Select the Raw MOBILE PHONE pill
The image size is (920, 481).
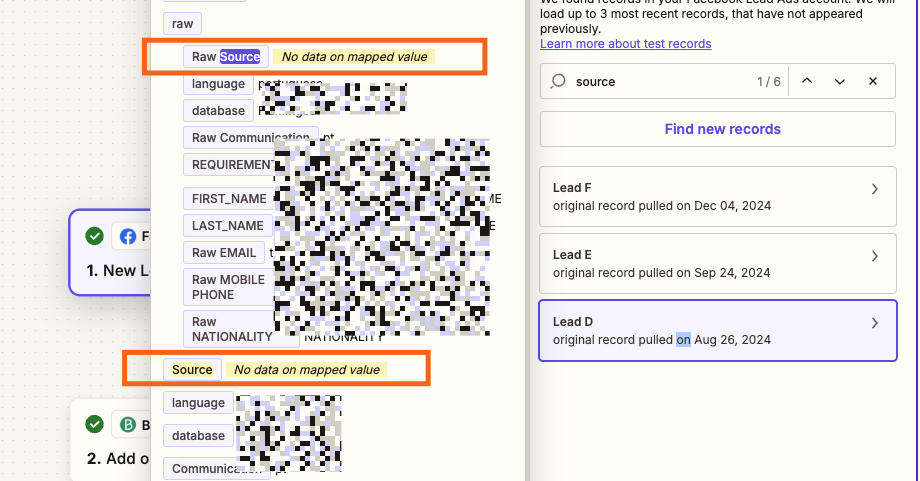(229, 287)
